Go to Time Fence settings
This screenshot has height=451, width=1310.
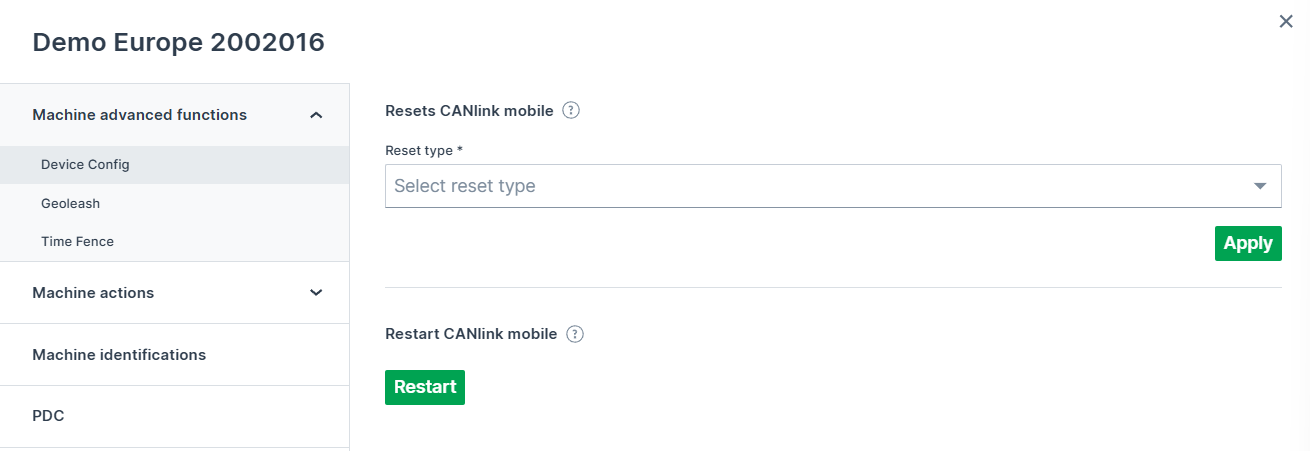pyautogui.click(x=77, y=242)
